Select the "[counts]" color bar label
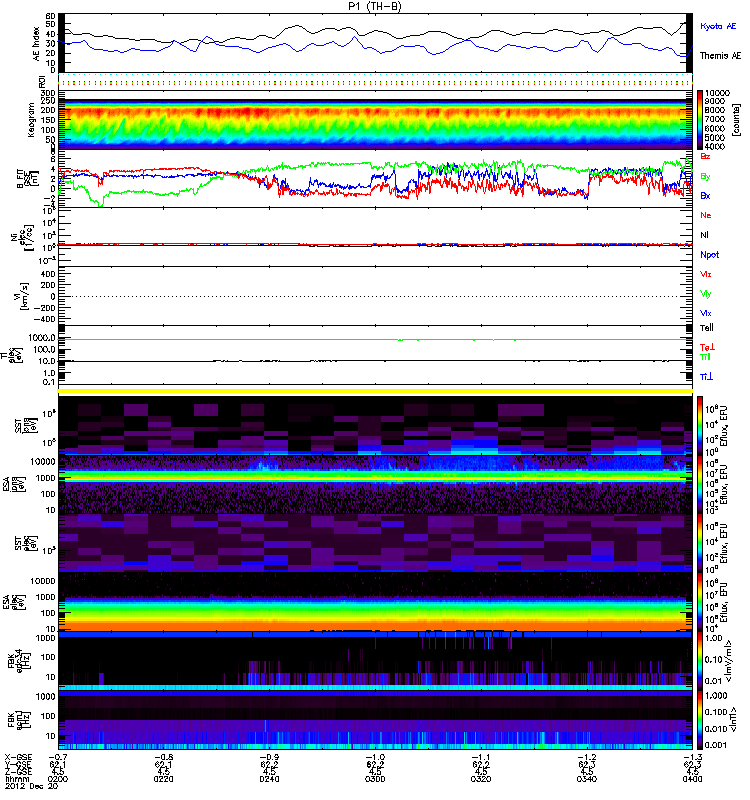This screenshot has height=800, width=750. click(736, 120)
